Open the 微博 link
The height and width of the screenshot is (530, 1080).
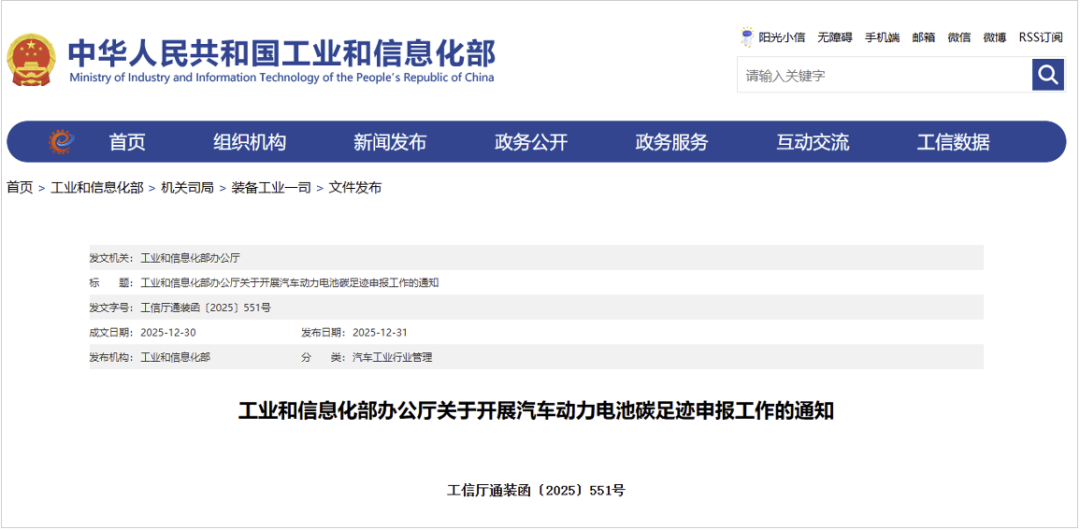(995, 38)
